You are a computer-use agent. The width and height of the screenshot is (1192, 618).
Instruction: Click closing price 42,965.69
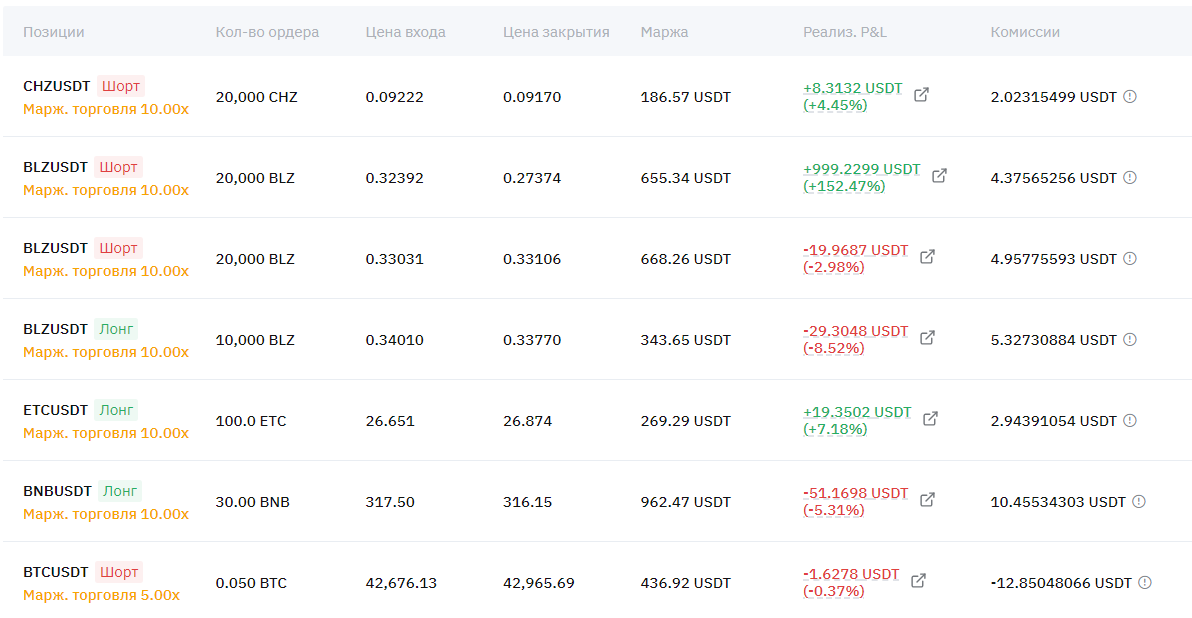[538, 583]
